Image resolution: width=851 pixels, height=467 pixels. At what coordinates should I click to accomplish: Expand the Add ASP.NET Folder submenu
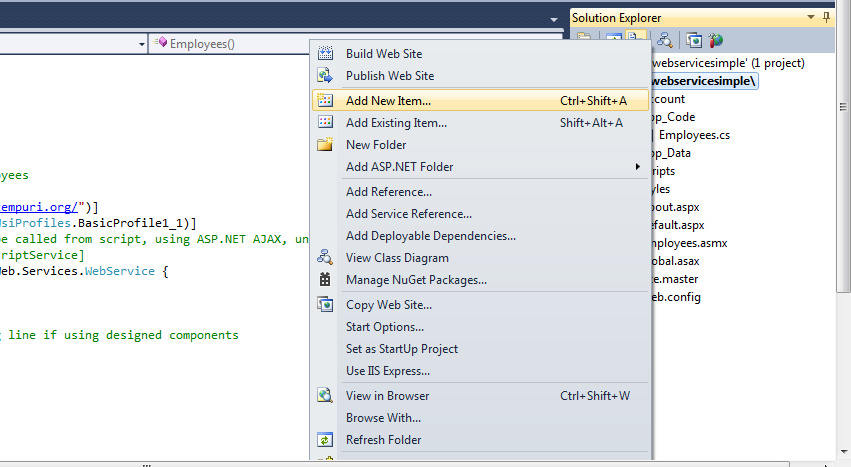click(x=638, y=167)
